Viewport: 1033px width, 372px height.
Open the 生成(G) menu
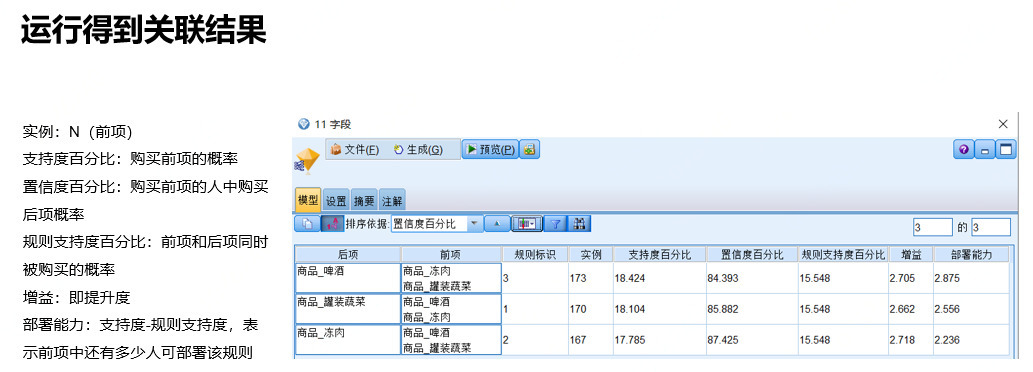pos(418,149)
